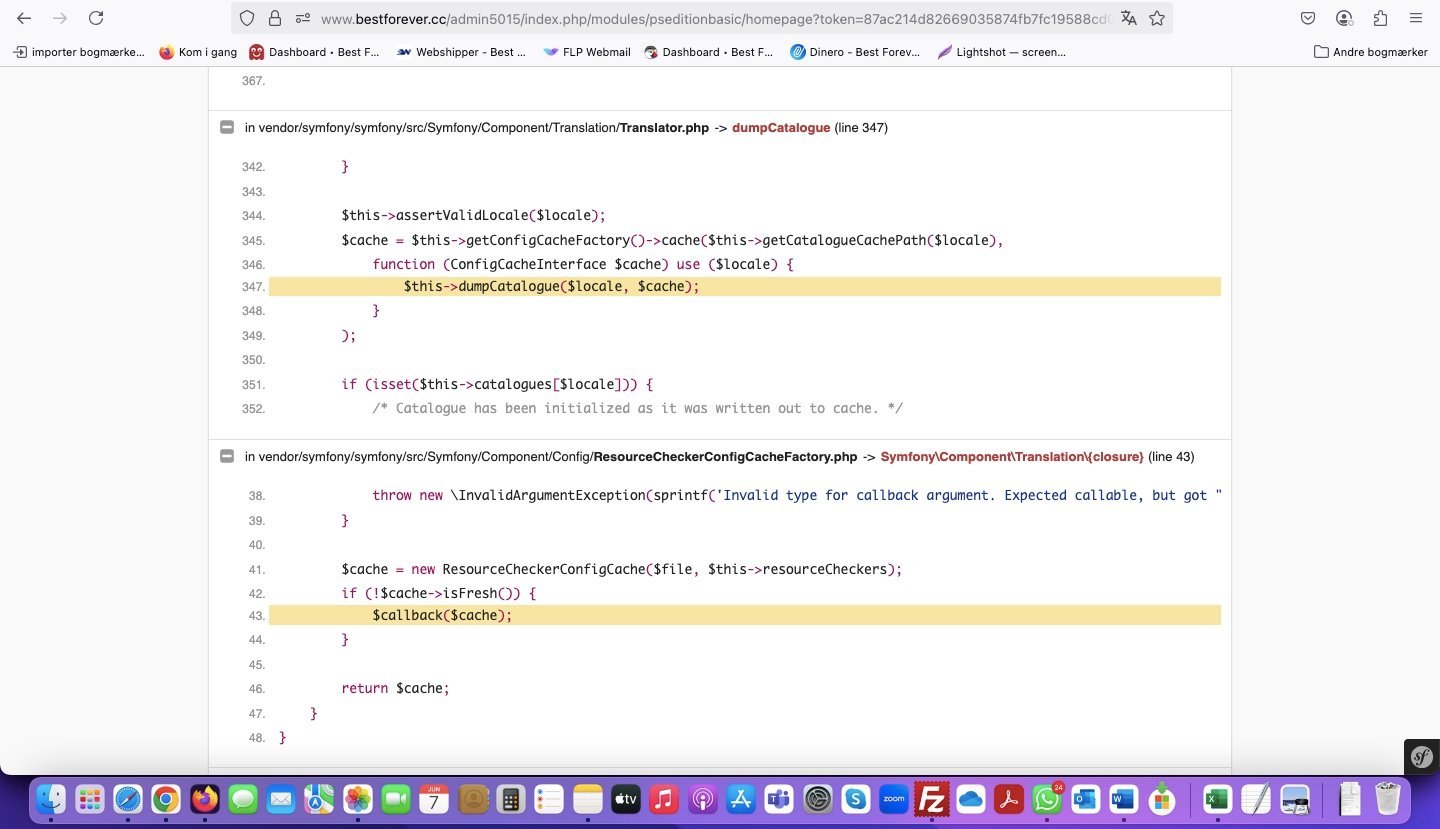Open the Firefox account icon
The image size is (1440, 829).
click(x=1345, y=18)
